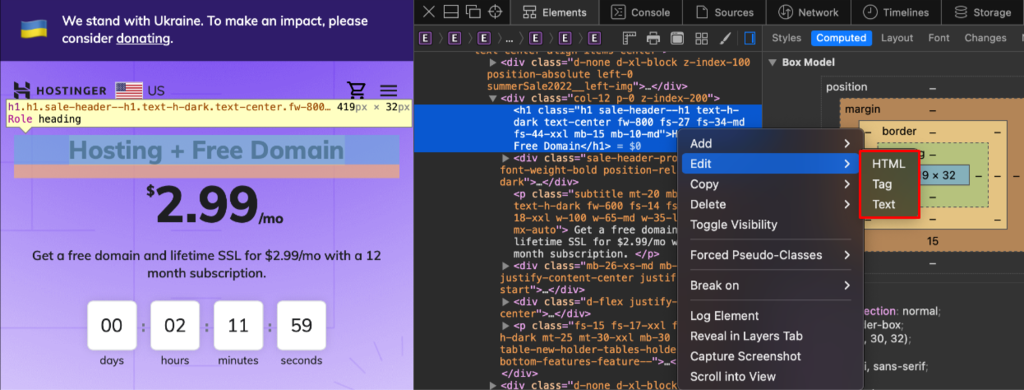Click the print styles printer icon
1024x390 pixels.
[653, 38]
